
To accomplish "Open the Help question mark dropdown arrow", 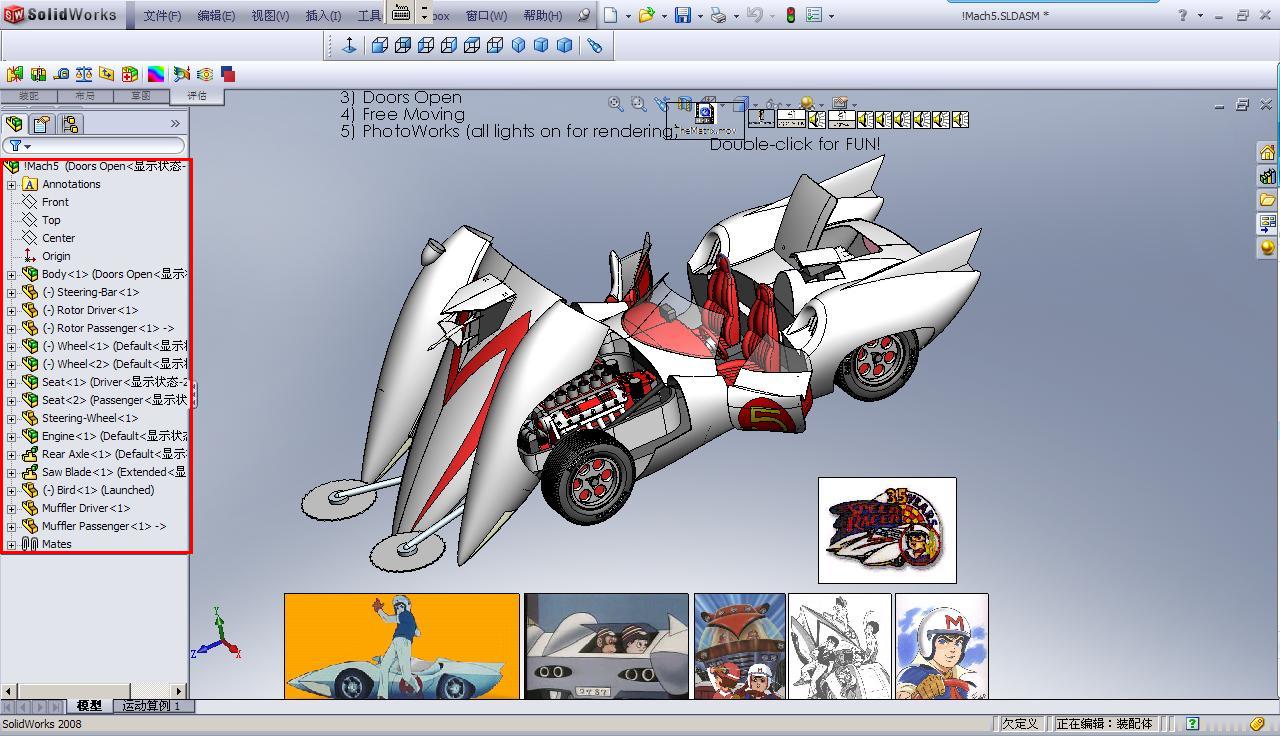I will click(1199, 16).
